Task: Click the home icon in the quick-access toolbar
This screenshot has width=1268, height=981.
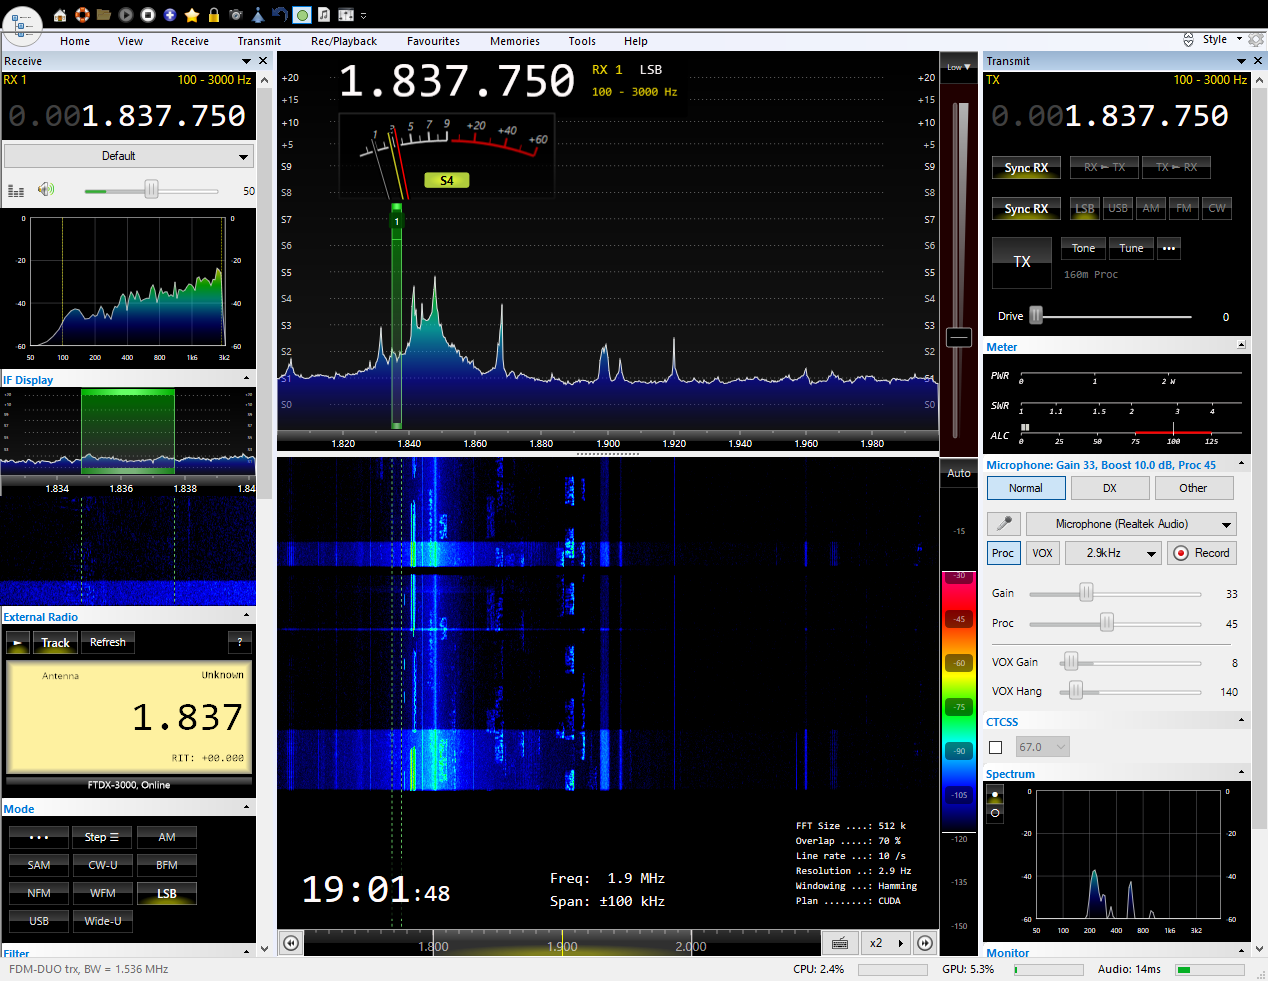Action: (x=60, y=15)
